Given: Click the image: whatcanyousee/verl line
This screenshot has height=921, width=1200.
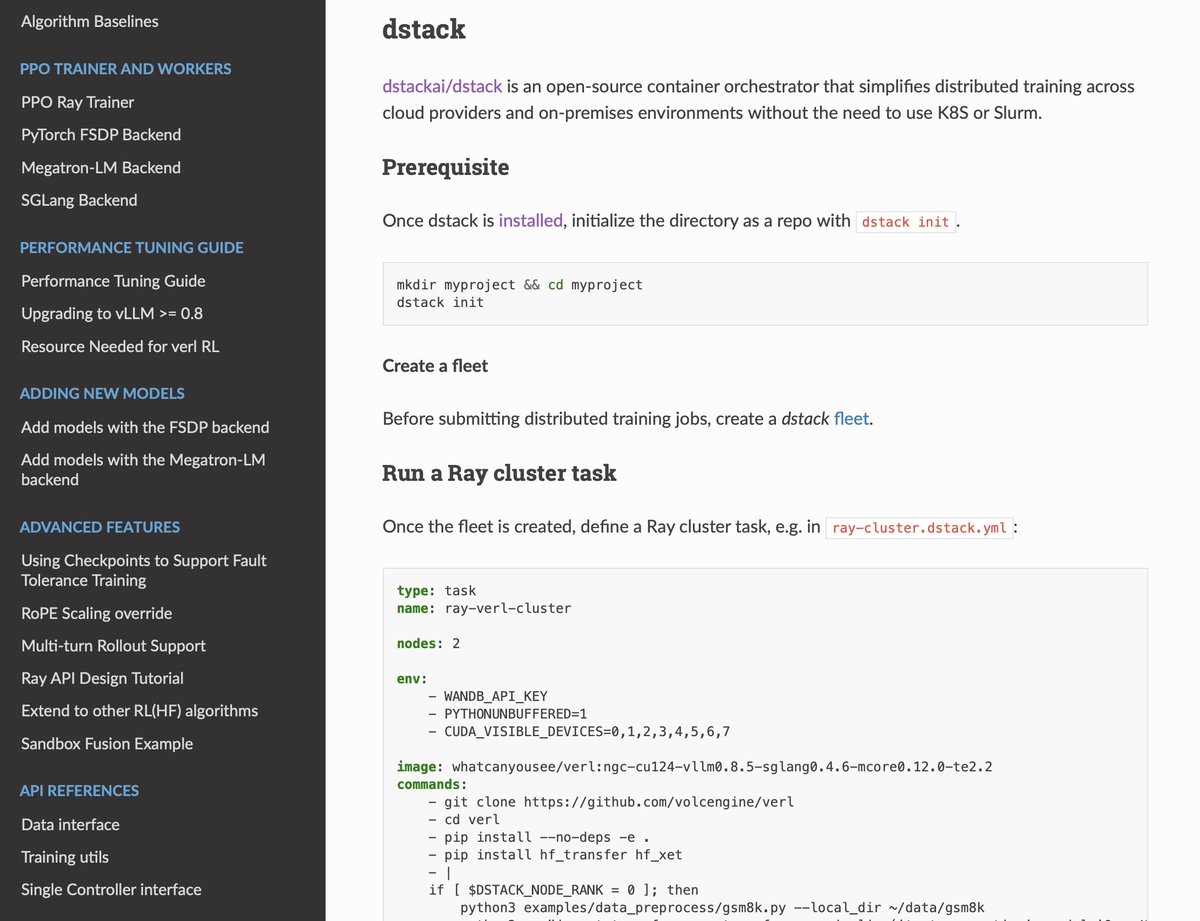Looking at the screenshot, I should [694, 767].
